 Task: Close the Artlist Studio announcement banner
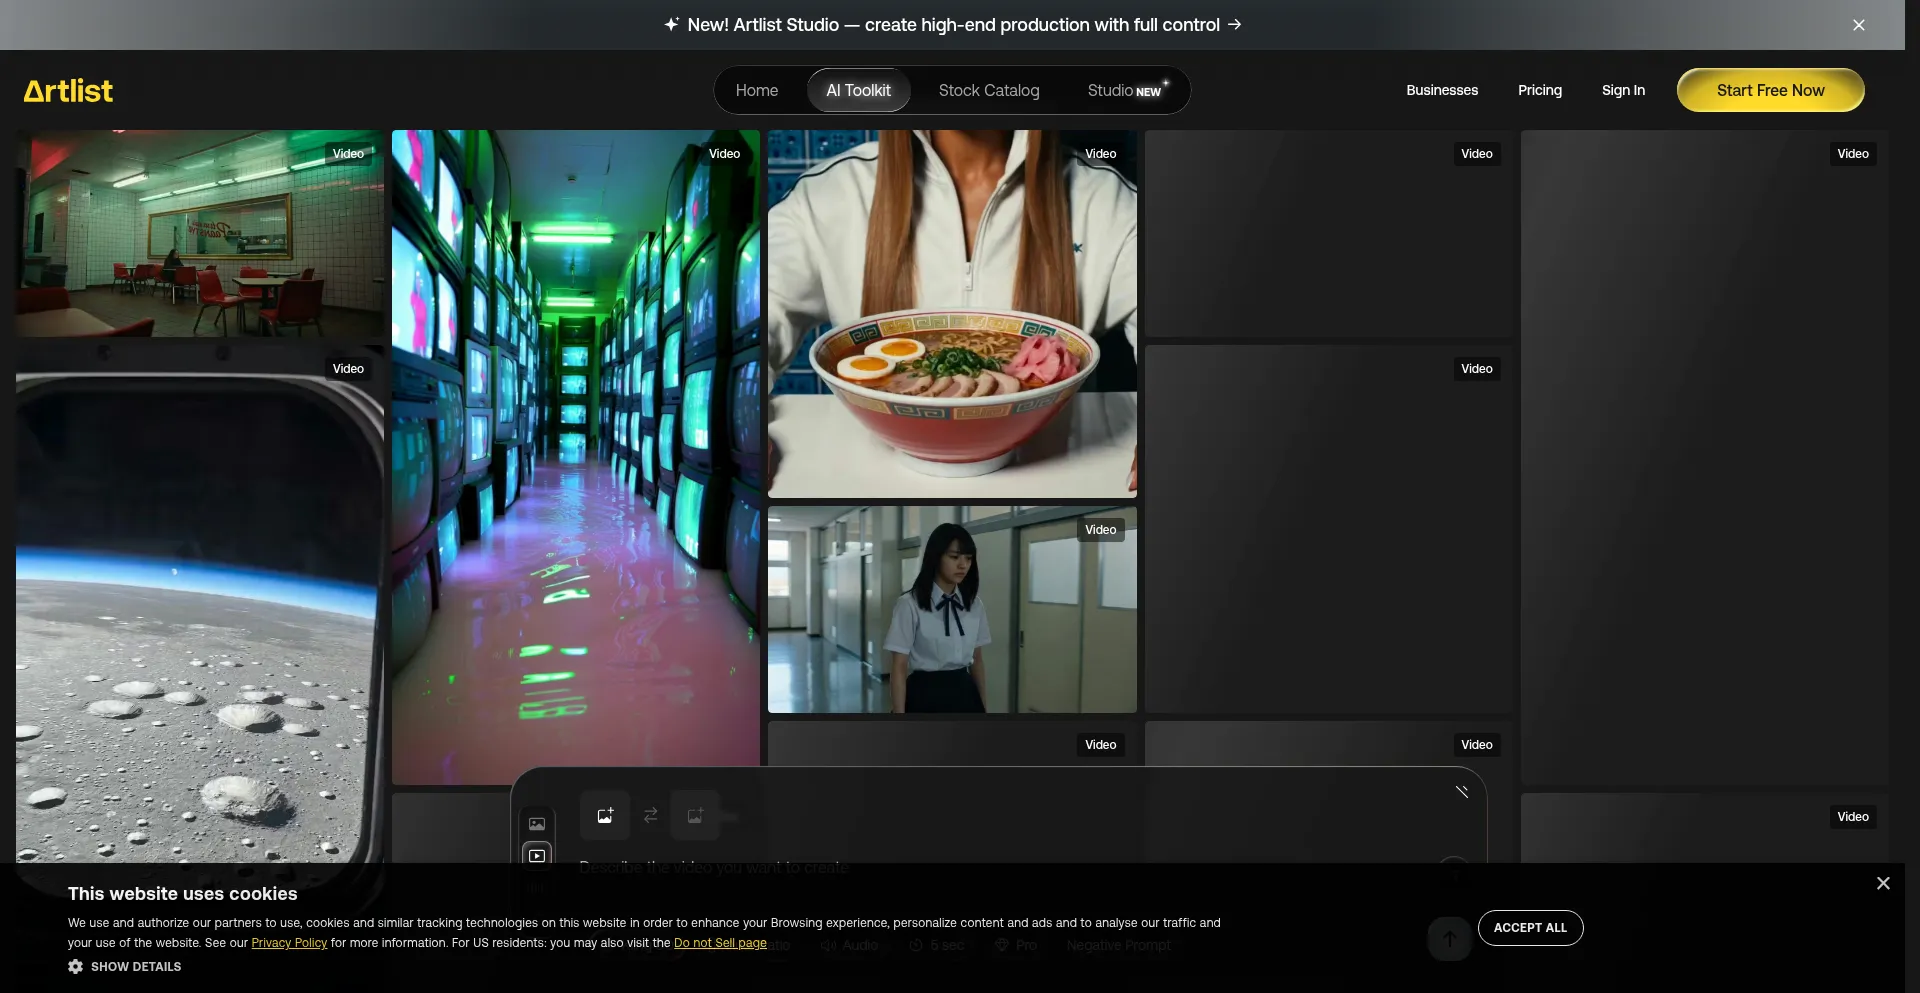coord(1859,25)
